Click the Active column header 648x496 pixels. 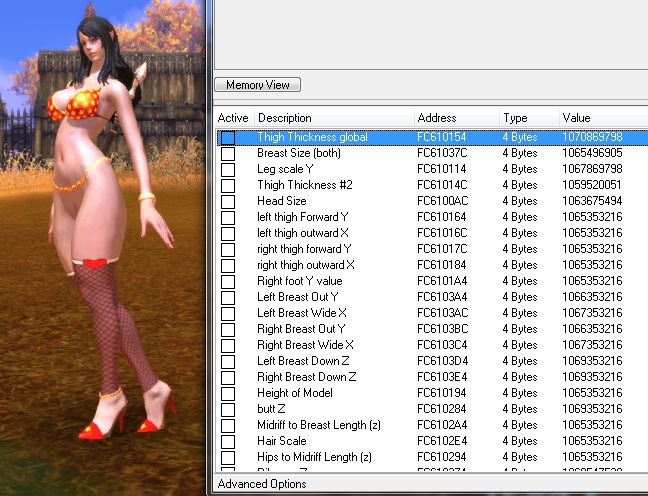[x=233, y=118]
